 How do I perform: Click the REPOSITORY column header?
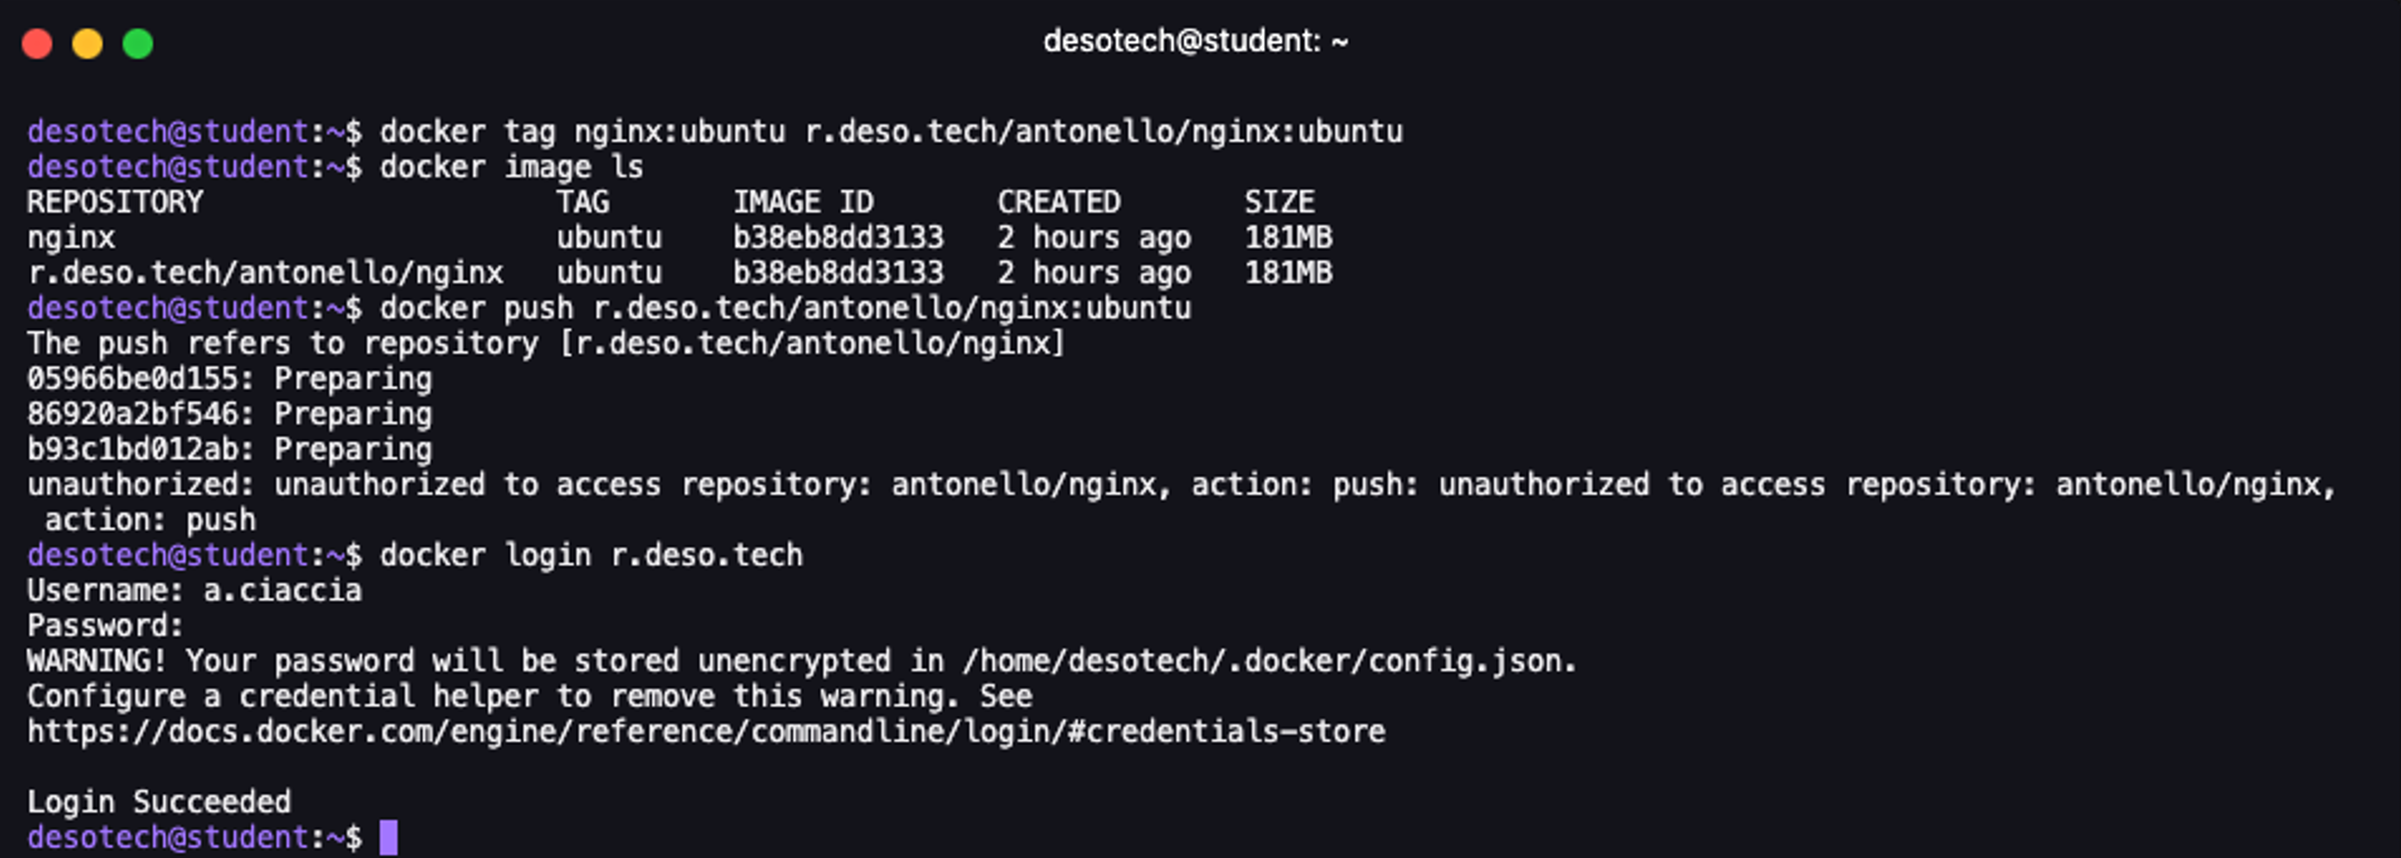[x=115, y=202]
